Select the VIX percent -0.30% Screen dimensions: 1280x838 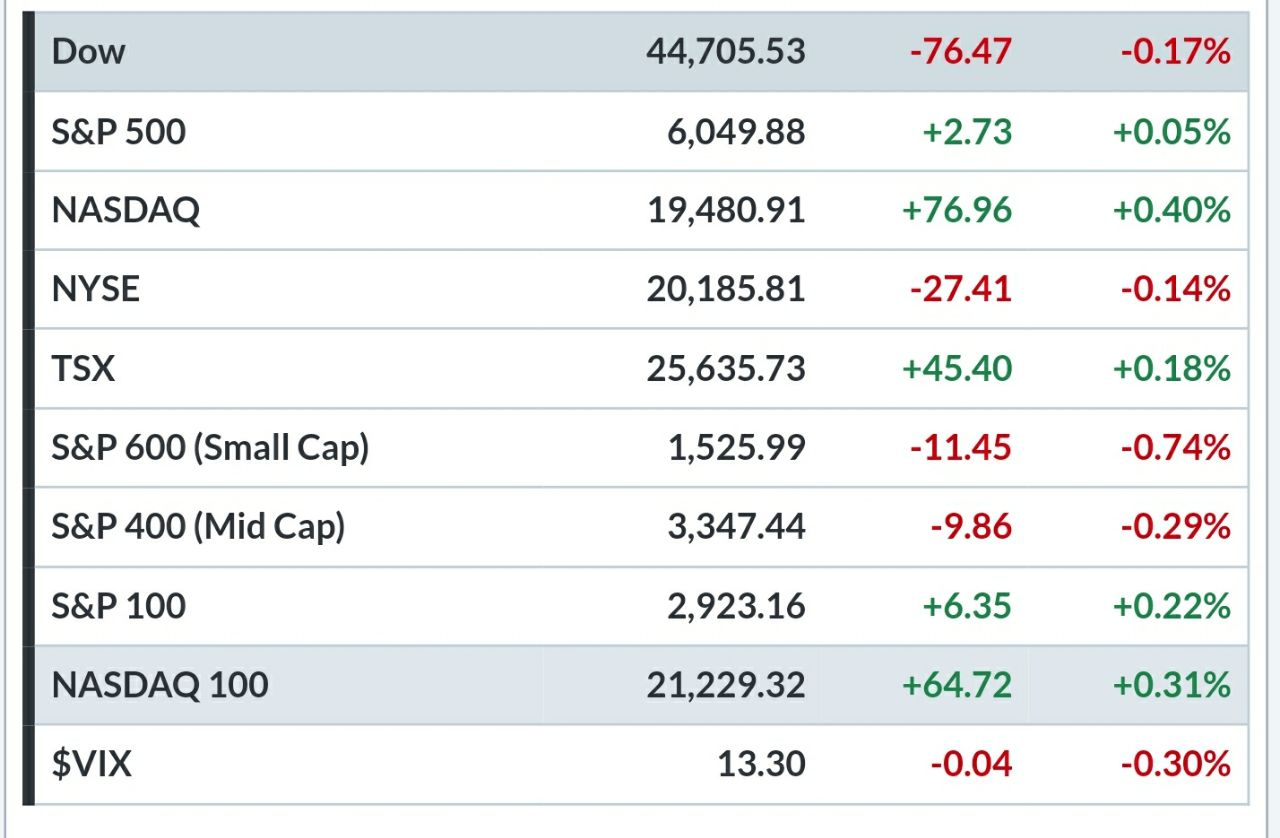tap(1176, 764)
